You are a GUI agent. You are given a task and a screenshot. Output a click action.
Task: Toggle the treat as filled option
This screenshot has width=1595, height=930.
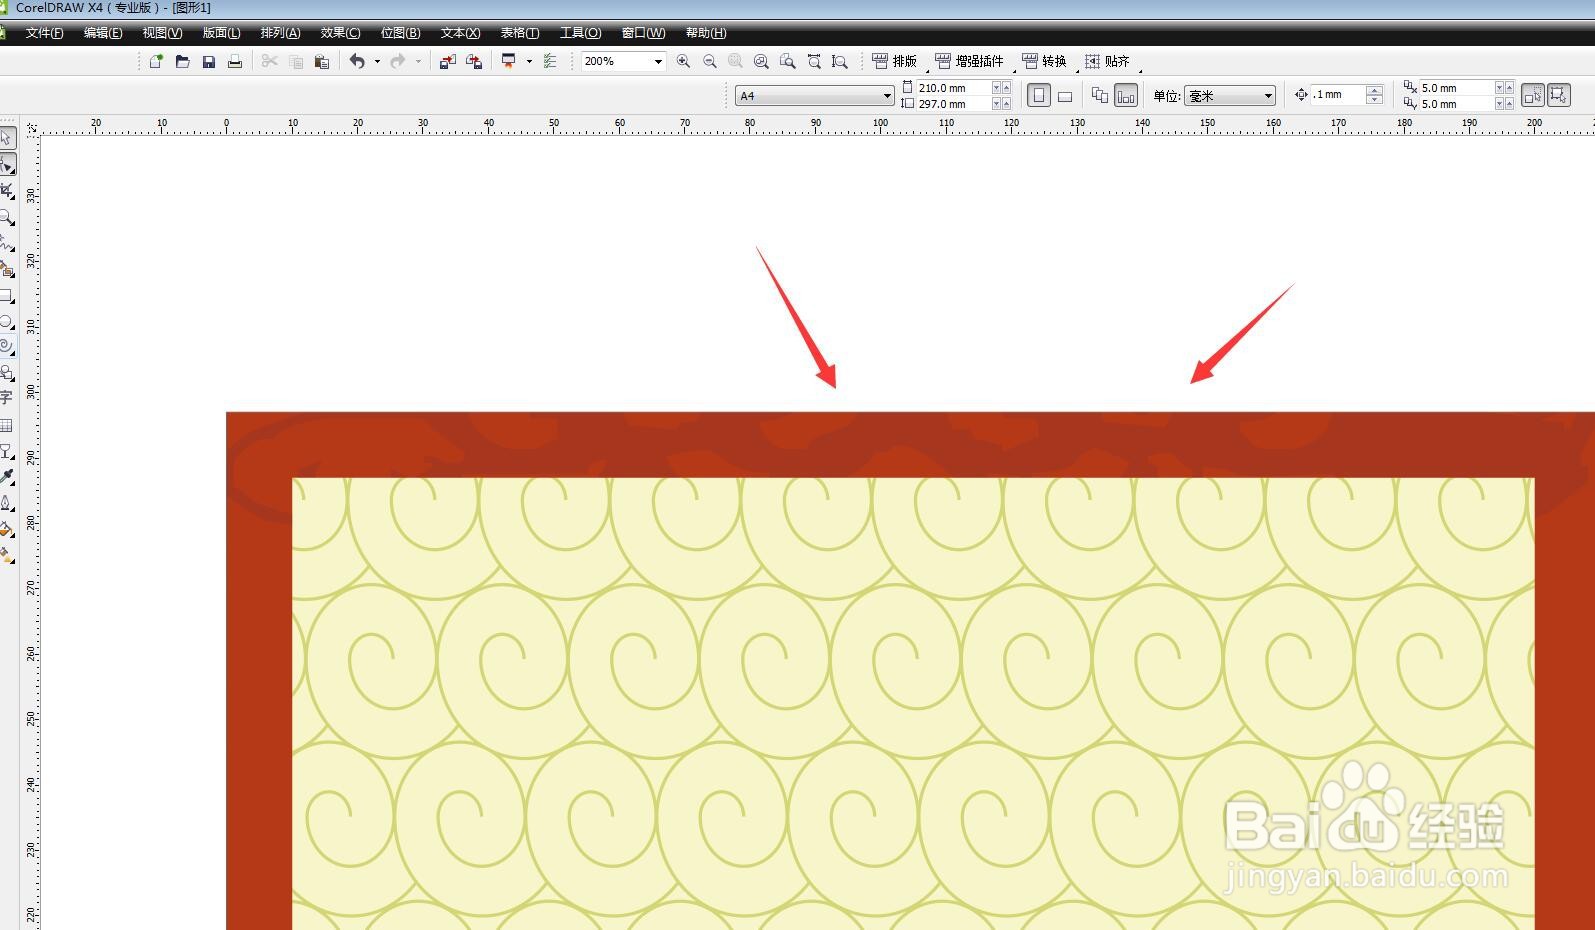pos(1532,95)
